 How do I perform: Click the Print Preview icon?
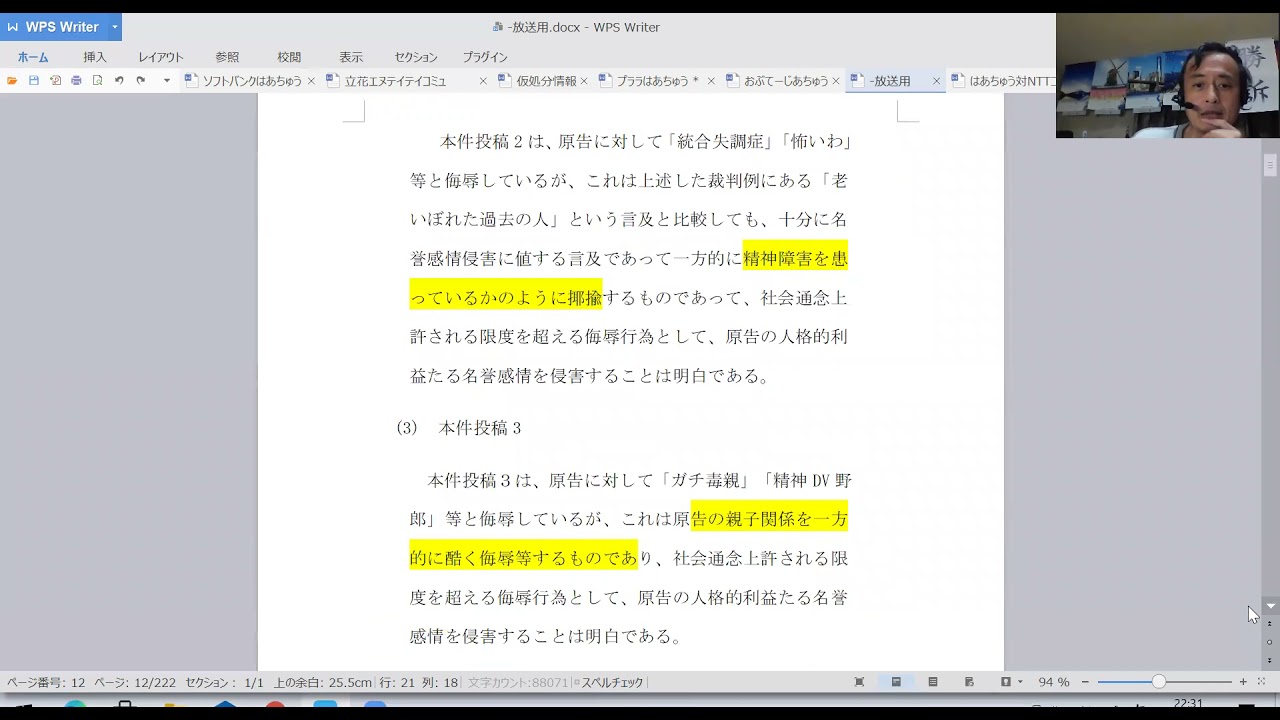click(97, 81)
